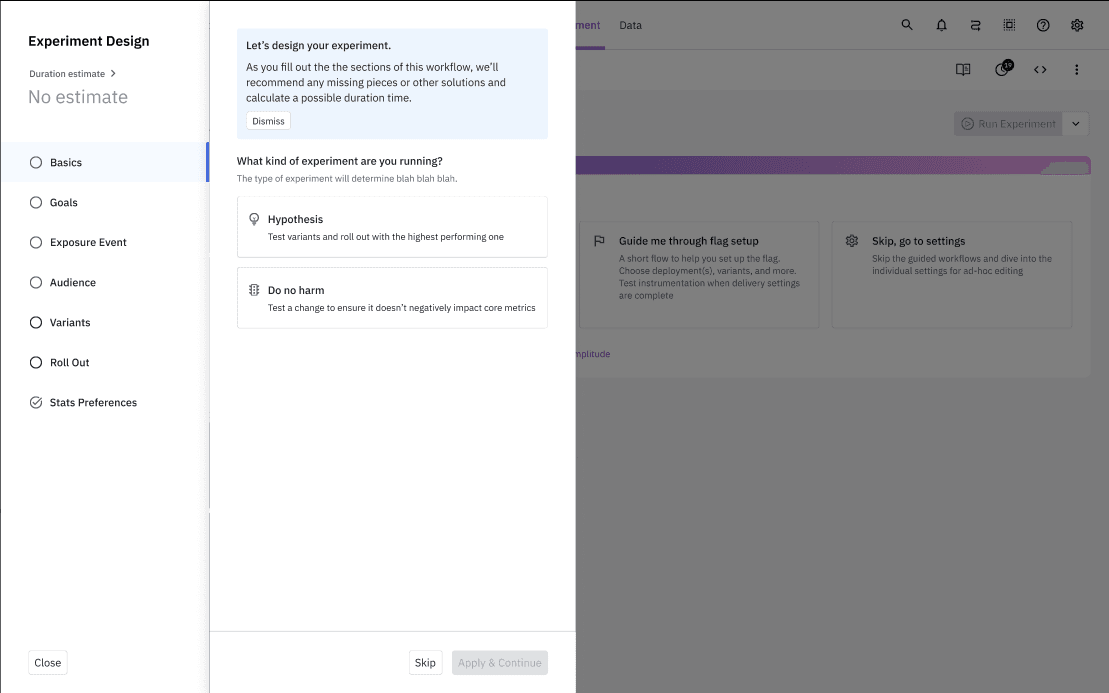Open the Run Experiment dropdown arrow

pyautogui.click(x=1076, y=124)
